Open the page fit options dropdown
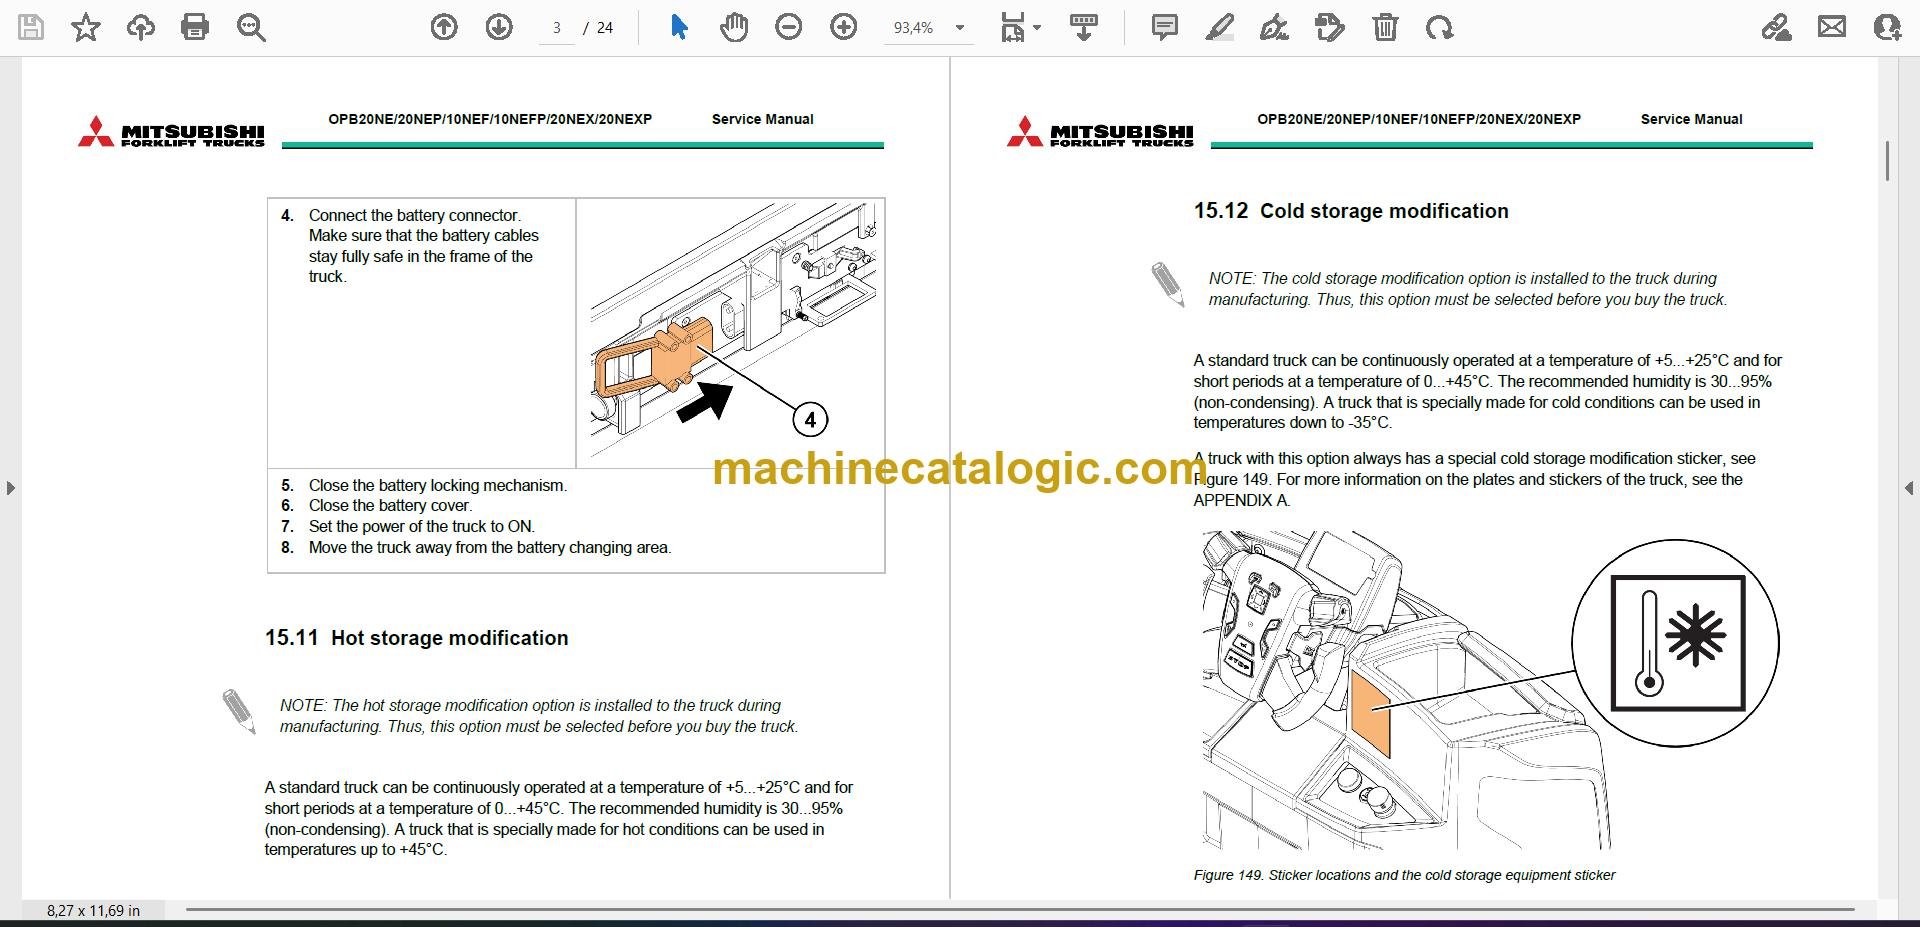Screen dimensions: 1920x927 click(x=1020, y=27)
